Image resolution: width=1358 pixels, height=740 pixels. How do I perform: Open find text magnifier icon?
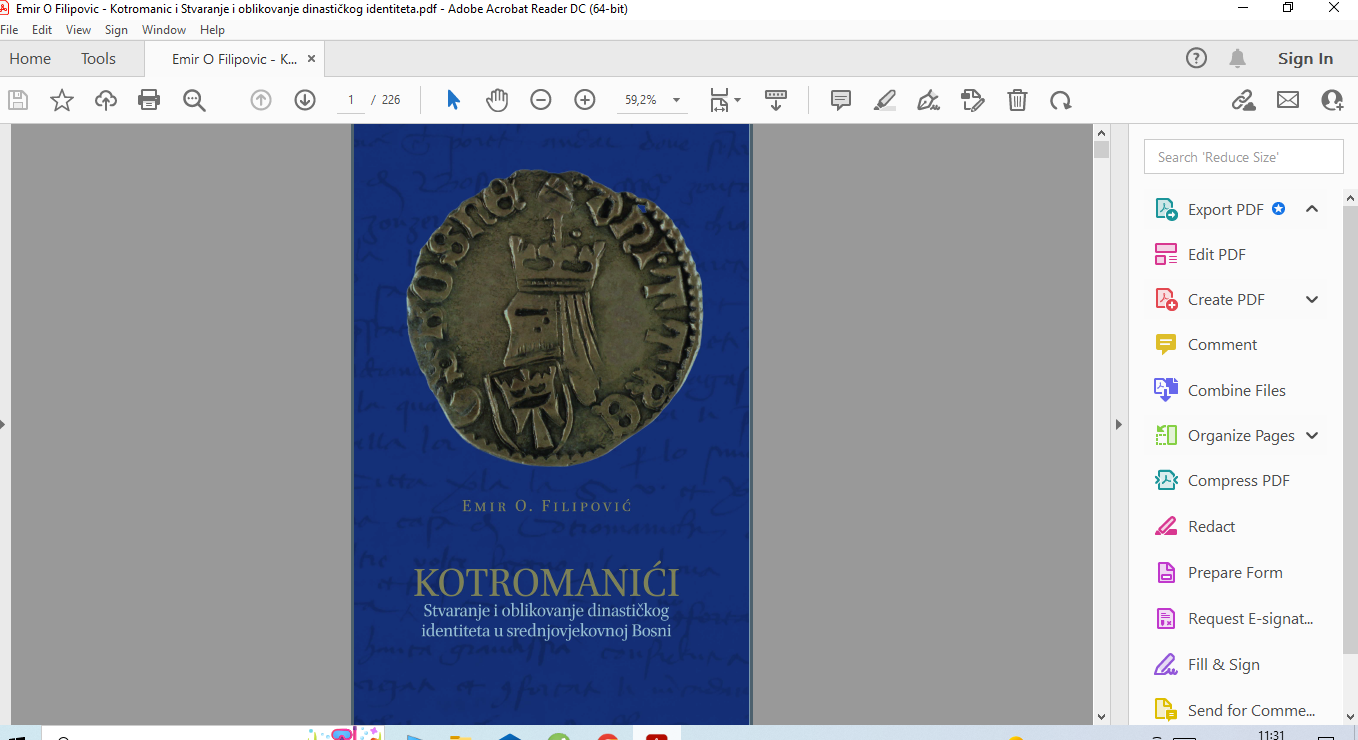click(194, 100)
